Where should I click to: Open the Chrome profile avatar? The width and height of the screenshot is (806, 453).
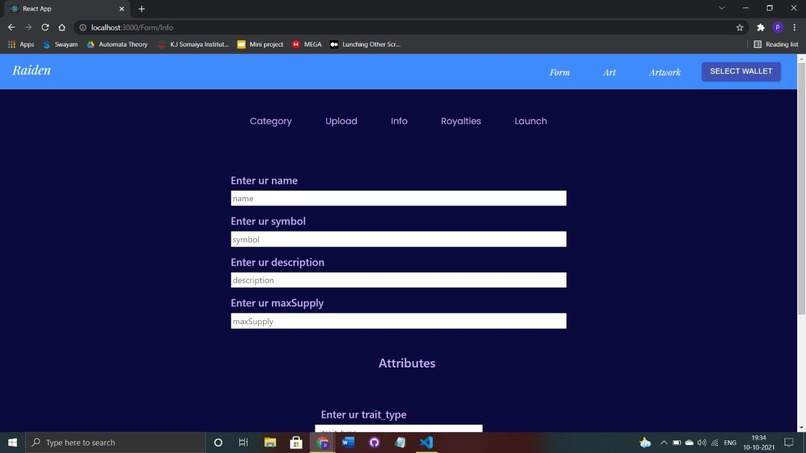click(778, 28)
